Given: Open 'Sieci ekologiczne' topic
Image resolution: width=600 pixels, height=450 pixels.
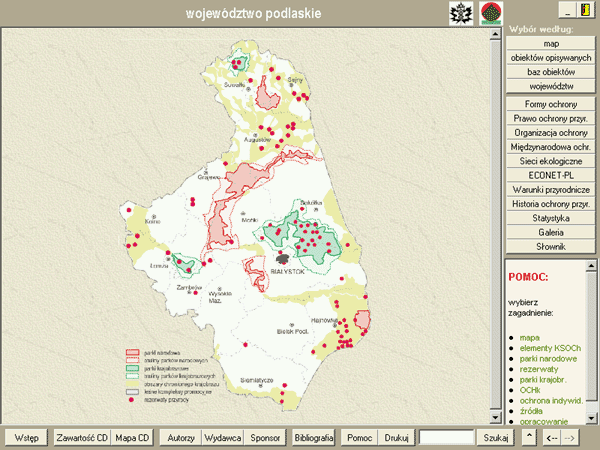Looking at the screenshot, I should click(551, 161).
